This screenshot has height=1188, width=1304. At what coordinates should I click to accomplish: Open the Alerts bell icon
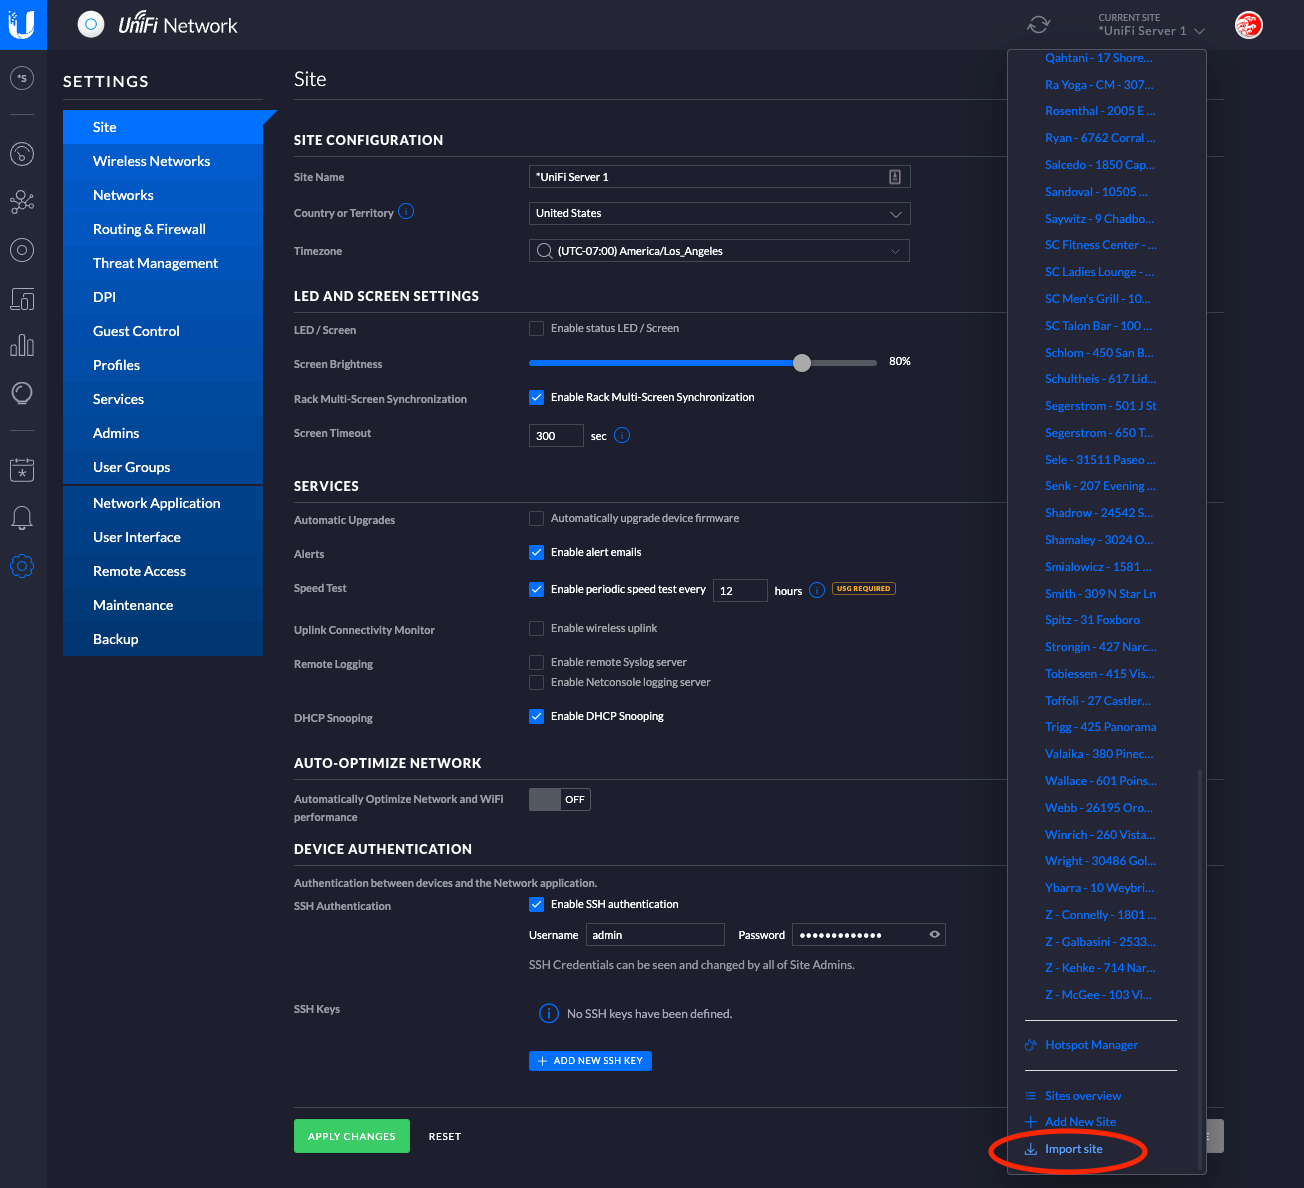(22, 517)
